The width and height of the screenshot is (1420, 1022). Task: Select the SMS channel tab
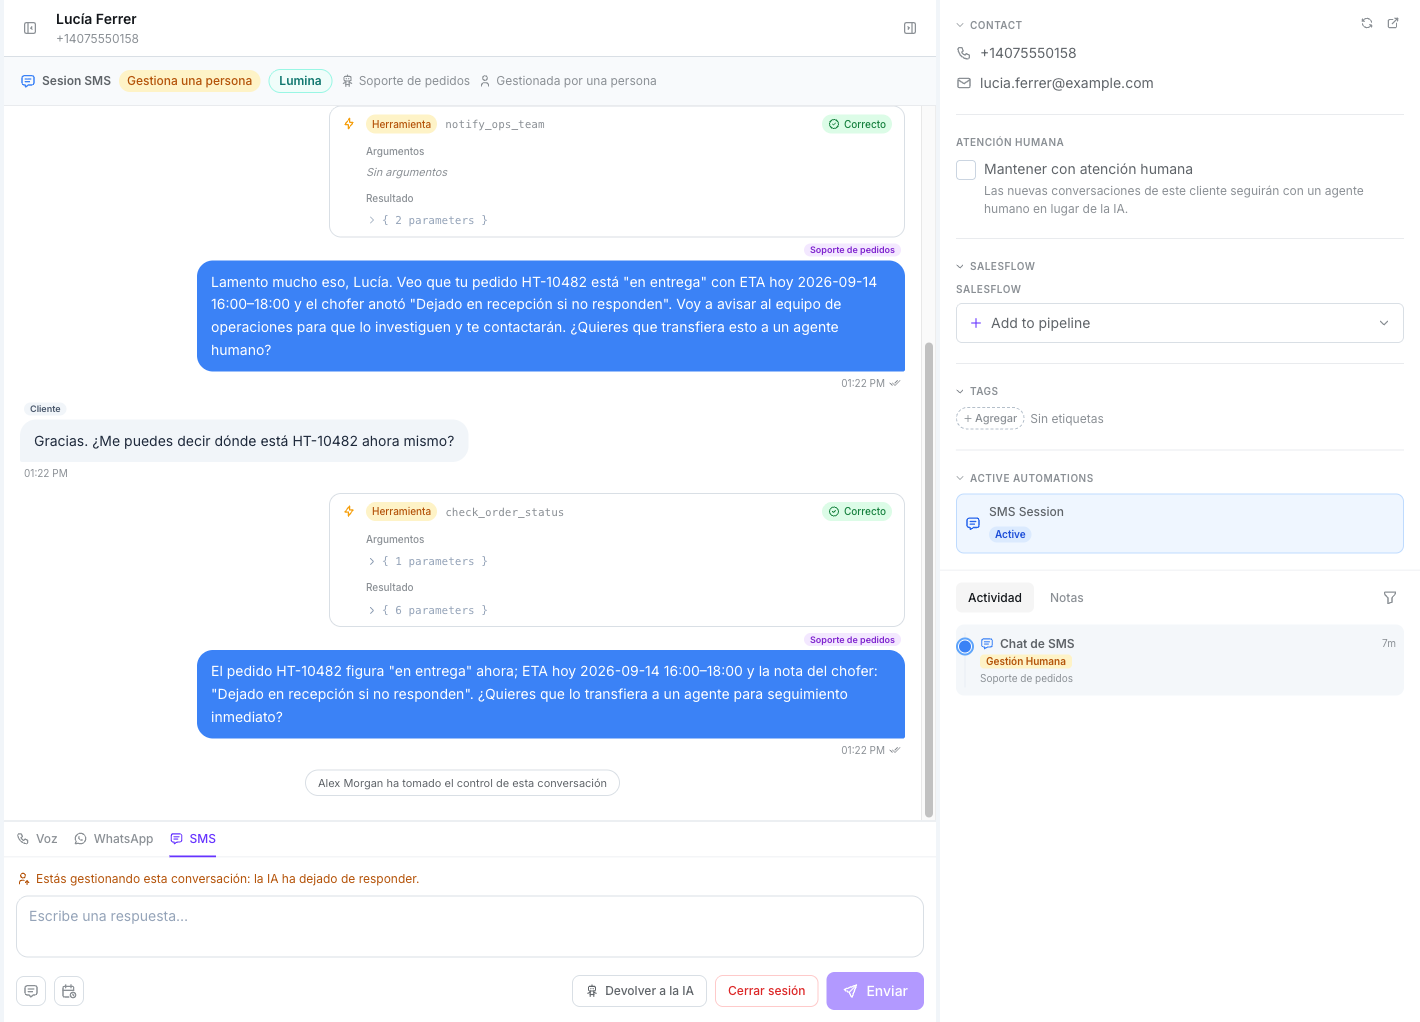click(193, 839)
